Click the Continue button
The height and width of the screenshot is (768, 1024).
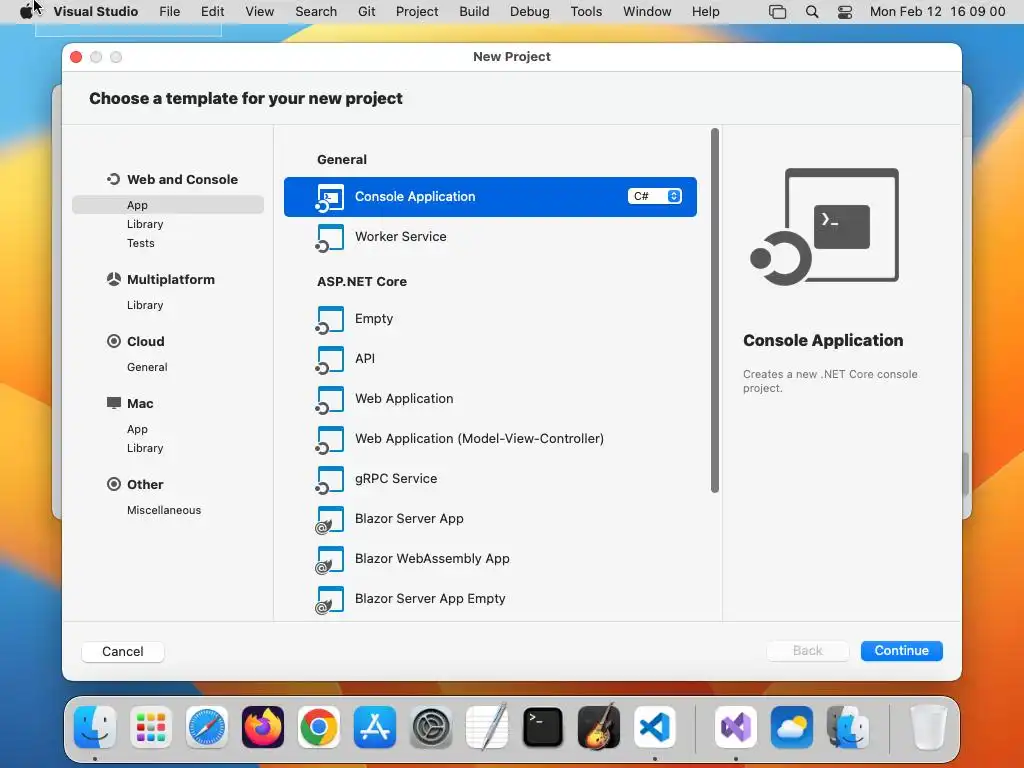coord(901,650)
